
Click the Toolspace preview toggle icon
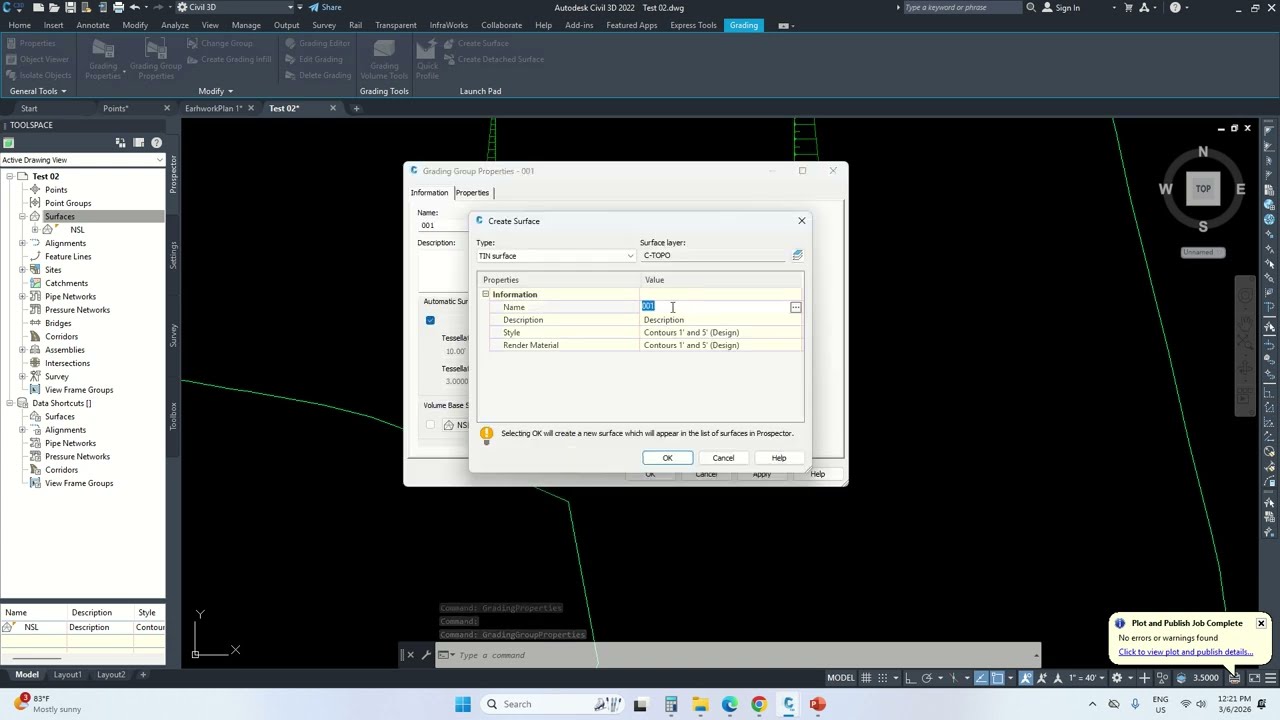point(121,143)
